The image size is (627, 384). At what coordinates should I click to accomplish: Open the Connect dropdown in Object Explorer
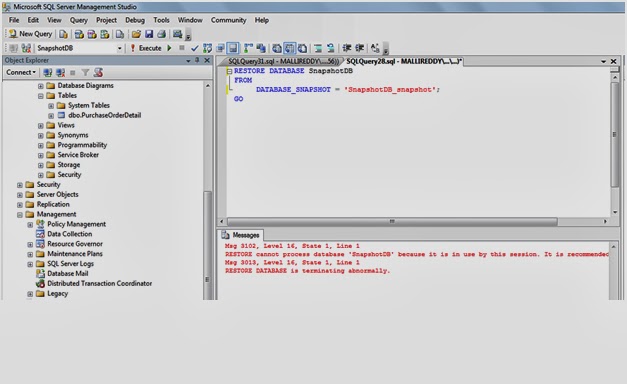pos(21,72)
